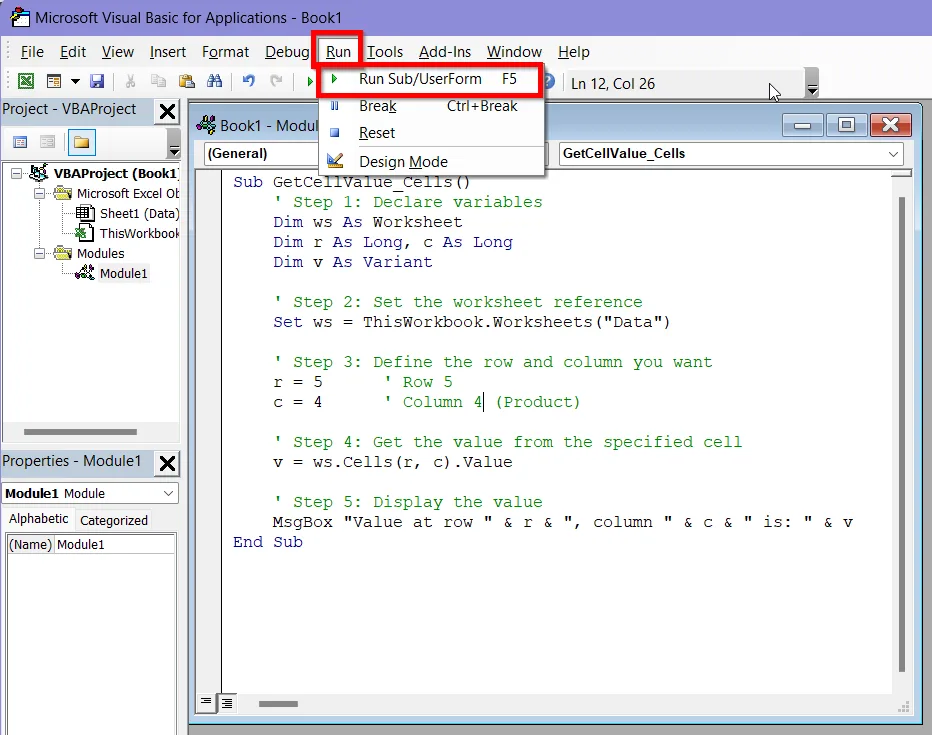
Task: Choose Break in Run menu
Action: (431, 106)
